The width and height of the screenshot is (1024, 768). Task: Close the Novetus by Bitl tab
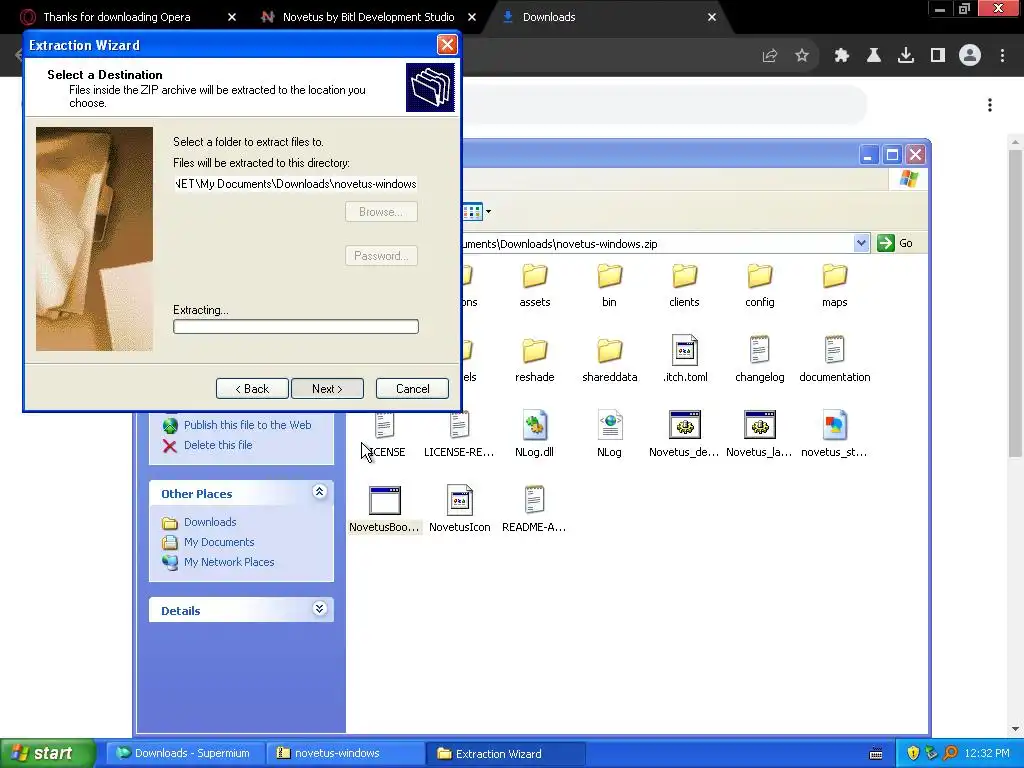pyautogui.click(x=472, y=17)
